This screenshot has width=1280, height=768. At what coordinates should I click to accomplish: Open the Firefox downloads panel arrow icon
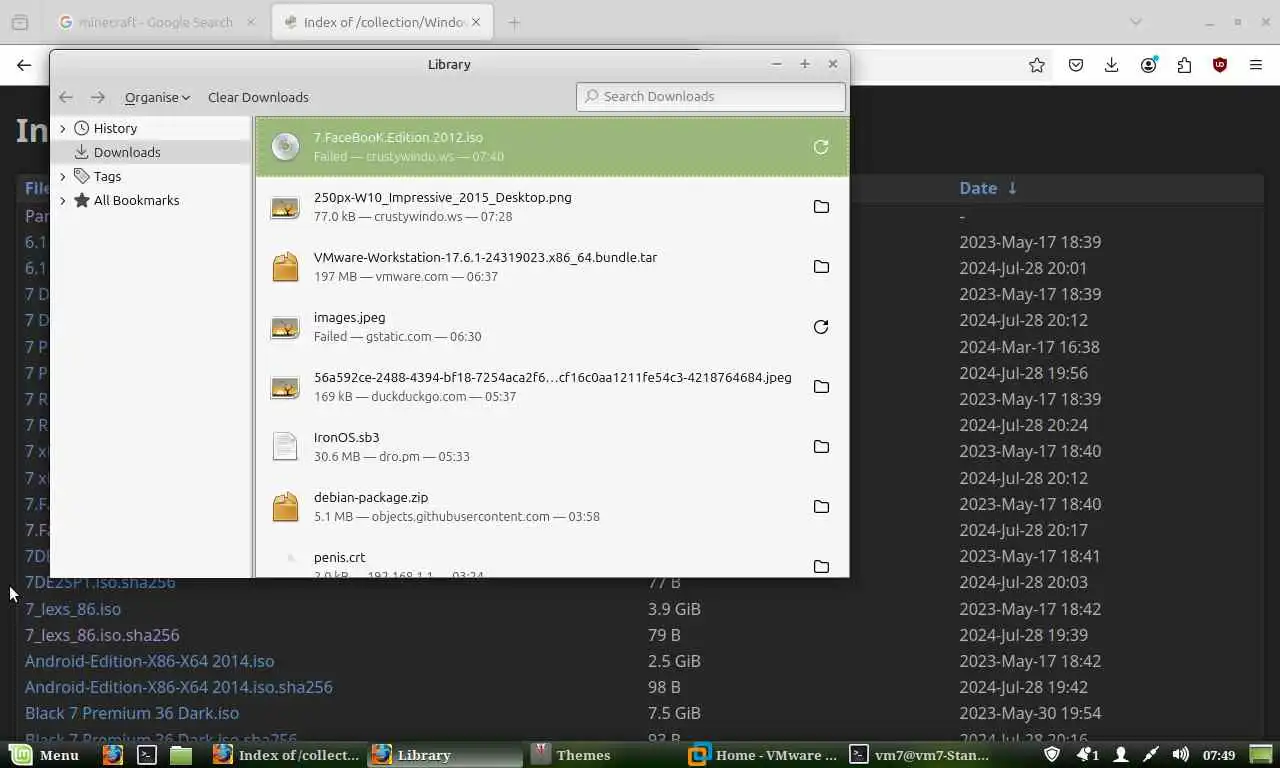coord(1111,65)
